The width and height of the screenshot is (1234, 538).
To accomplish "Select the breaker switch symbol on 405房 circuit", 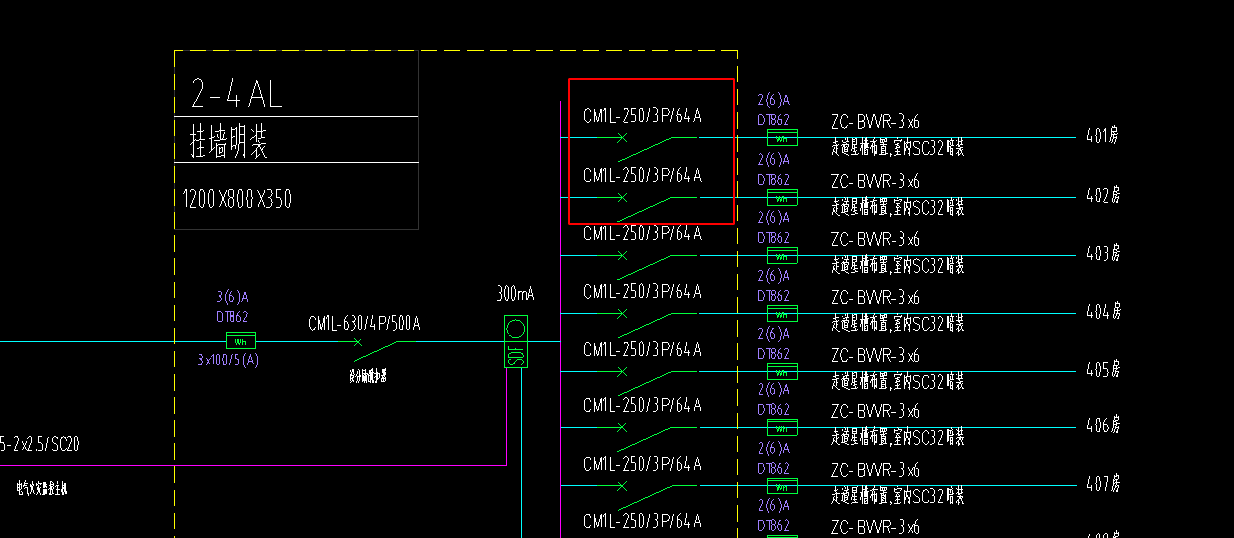I will 645,381.
